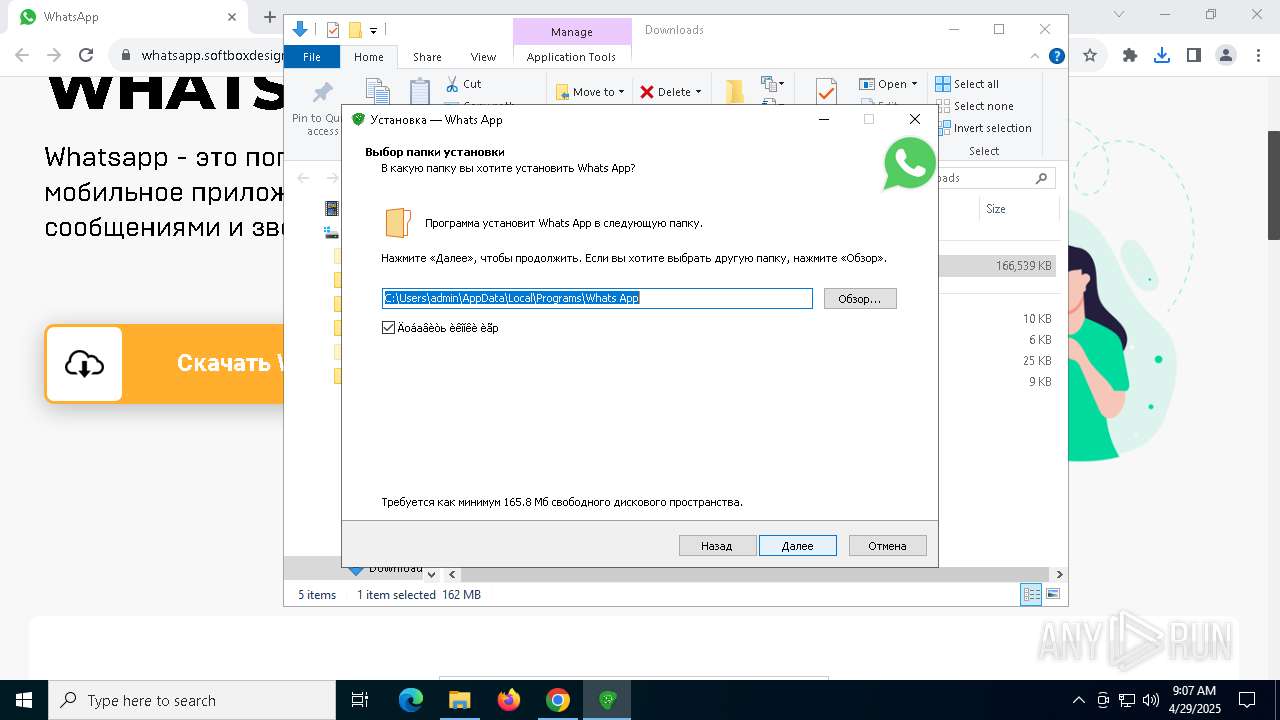The image size is (1280, 720).
Task: Open the File tab in Explorer
Action: click(312, 57)
